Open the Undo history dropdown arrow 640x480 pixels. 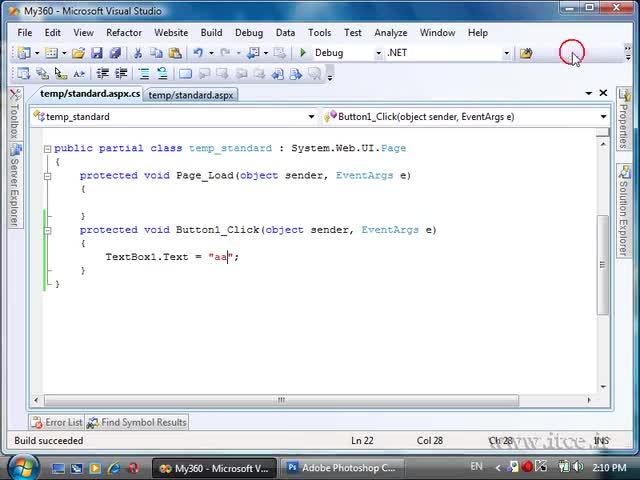(x=211, y=53)
